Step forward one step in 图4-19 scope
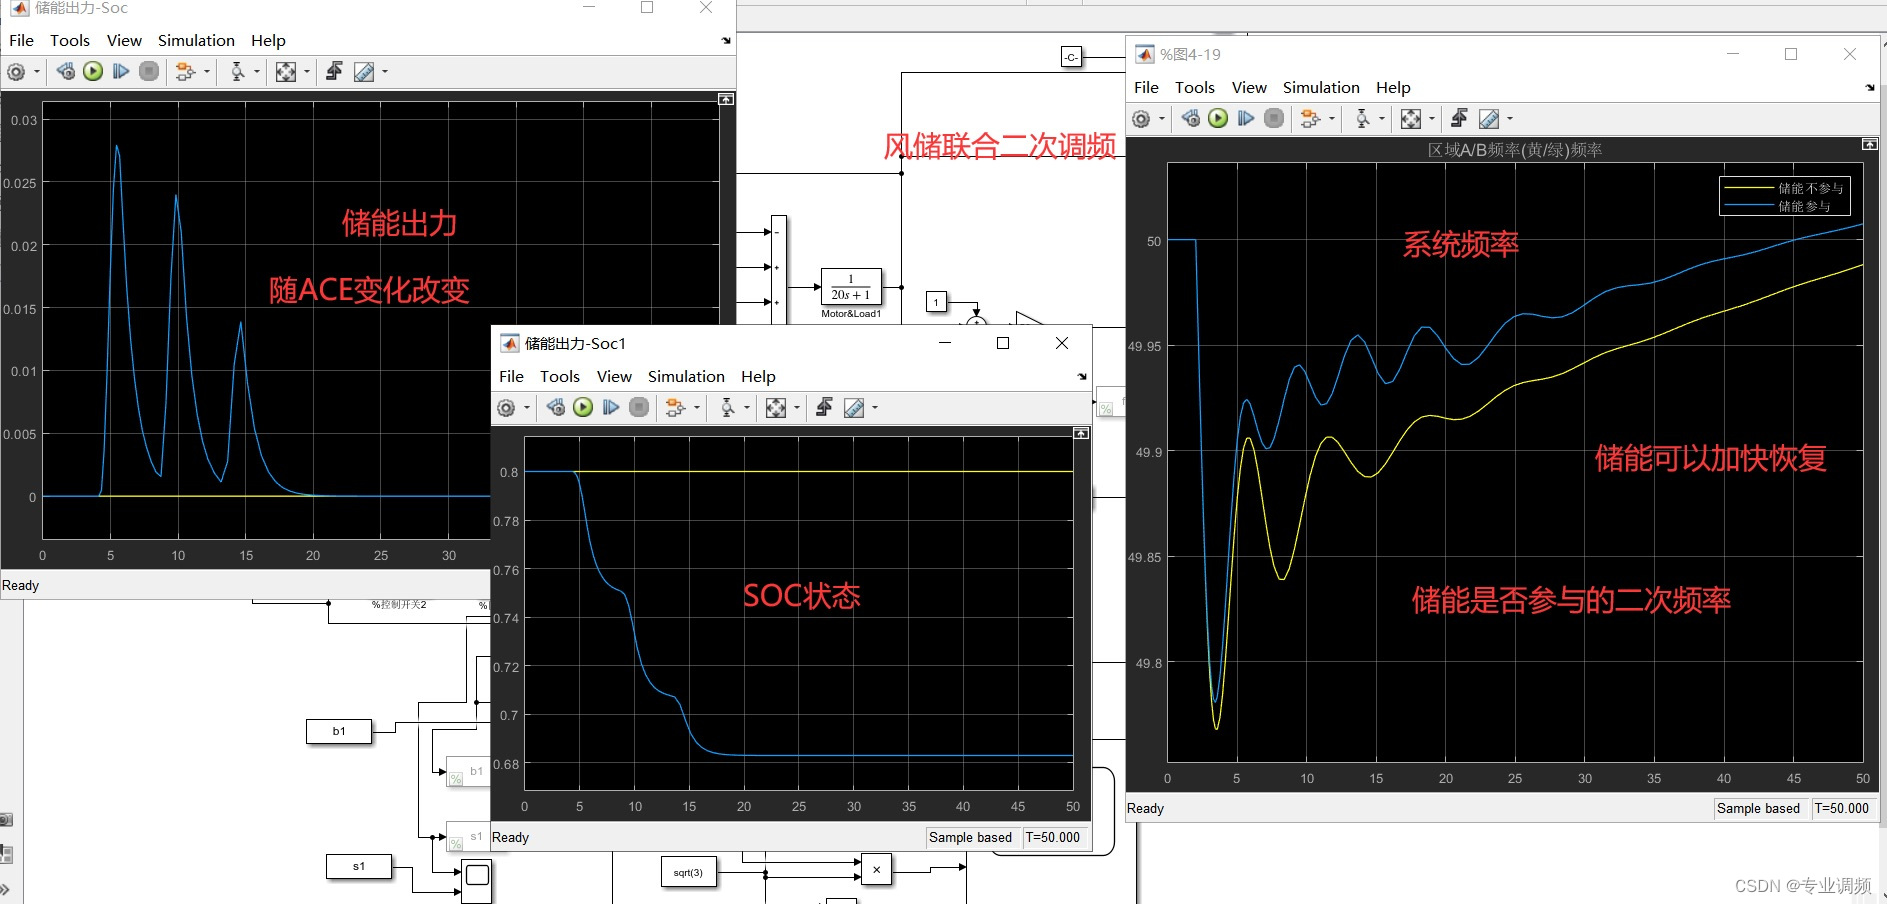 pyautogui.click(x=1245, y=118)
